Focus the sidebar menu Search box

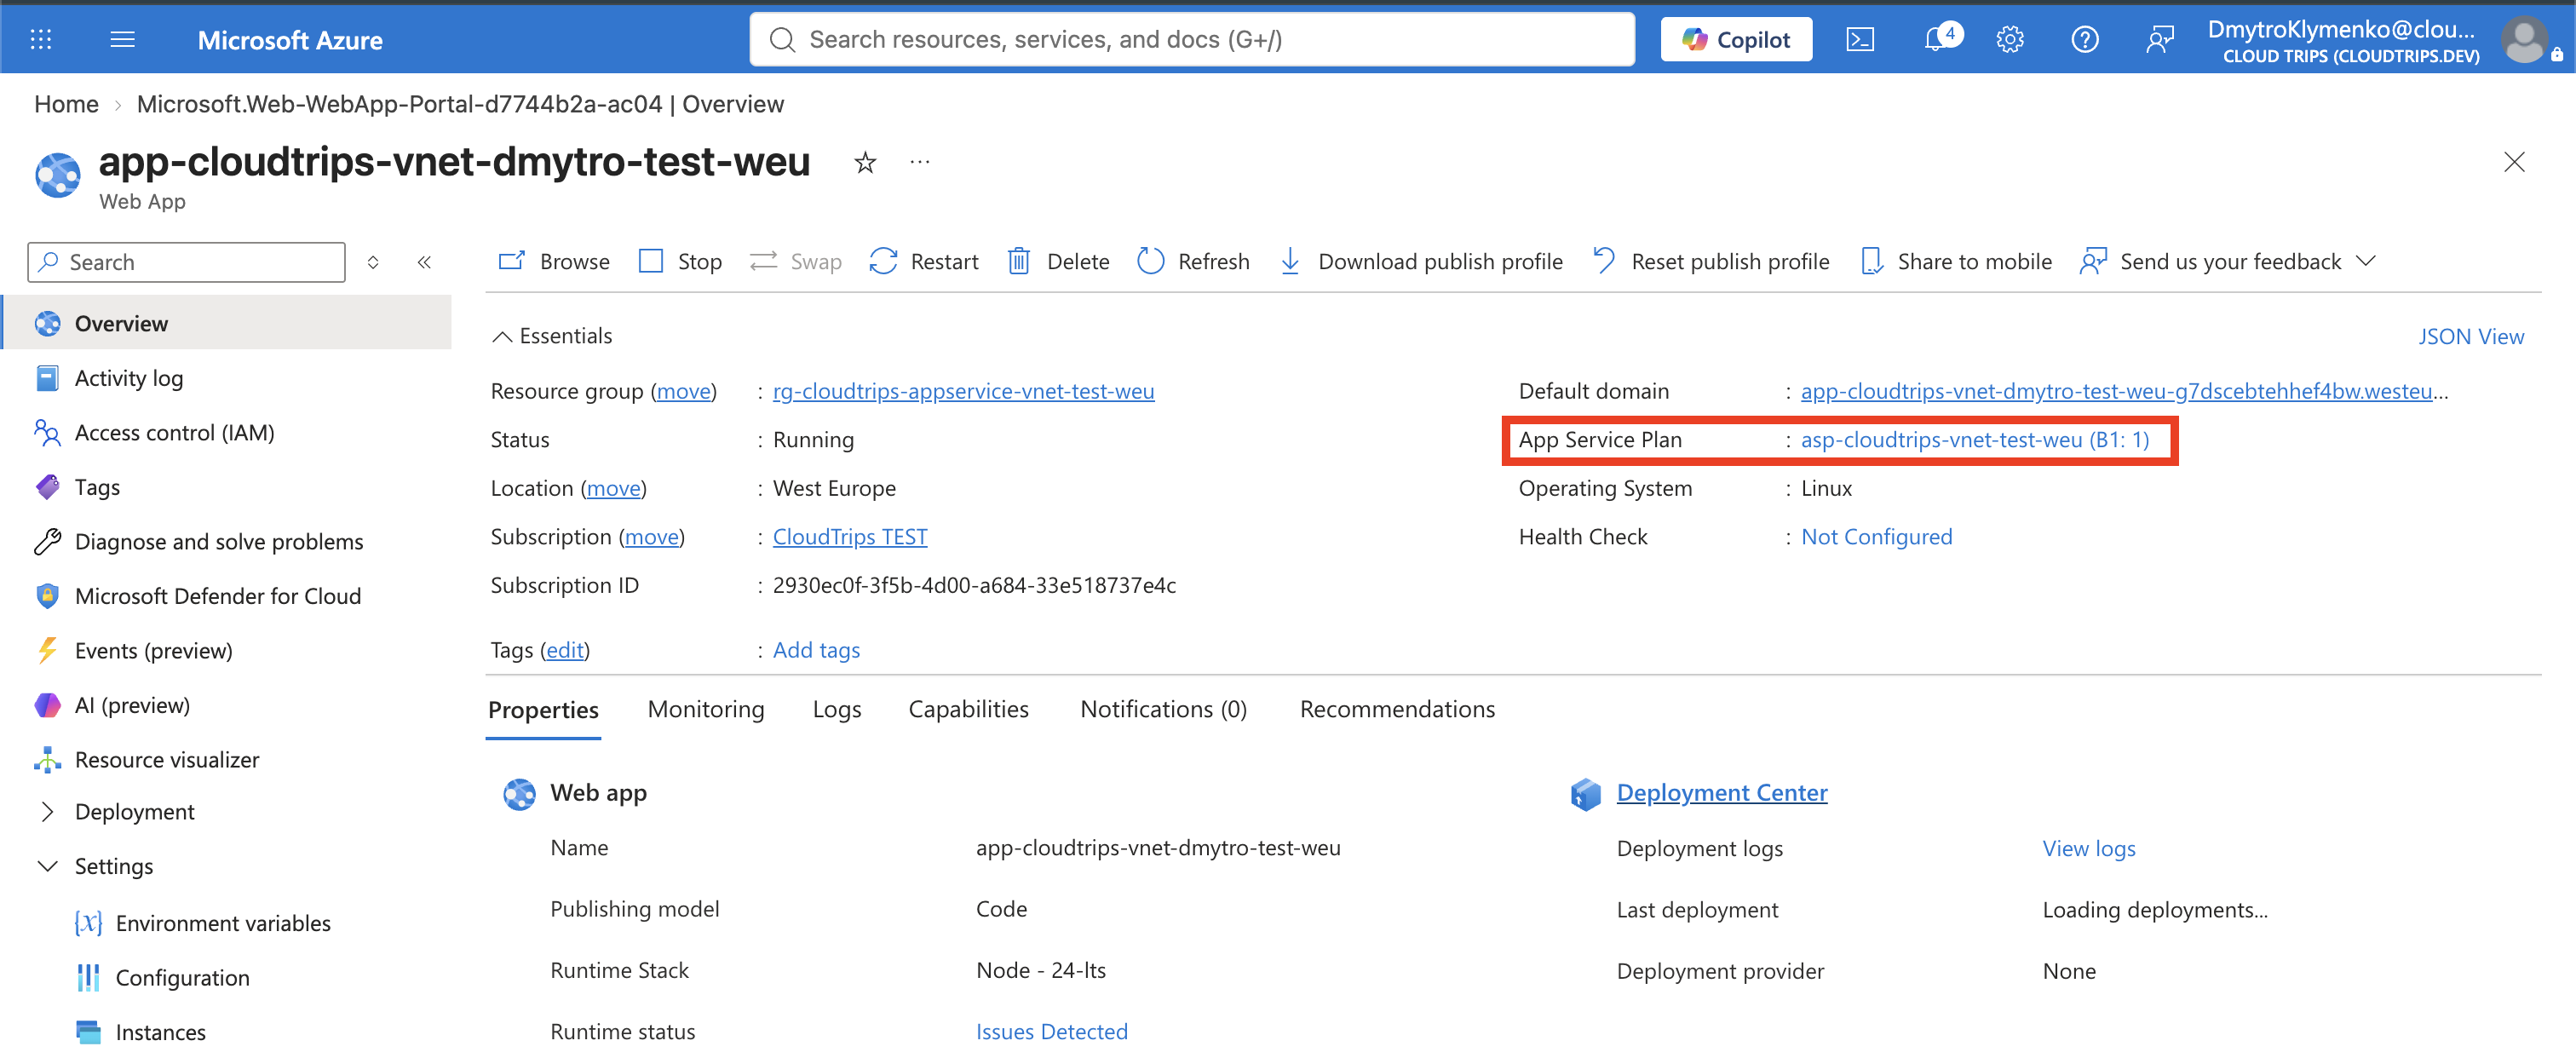click(187, 262)
